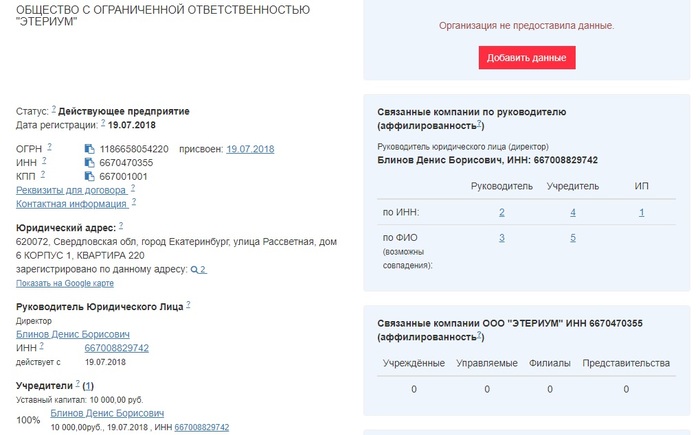Copy the OGRN number 1186658054220
The height and width of the screenshot is (435, 700).
point(89,149)
